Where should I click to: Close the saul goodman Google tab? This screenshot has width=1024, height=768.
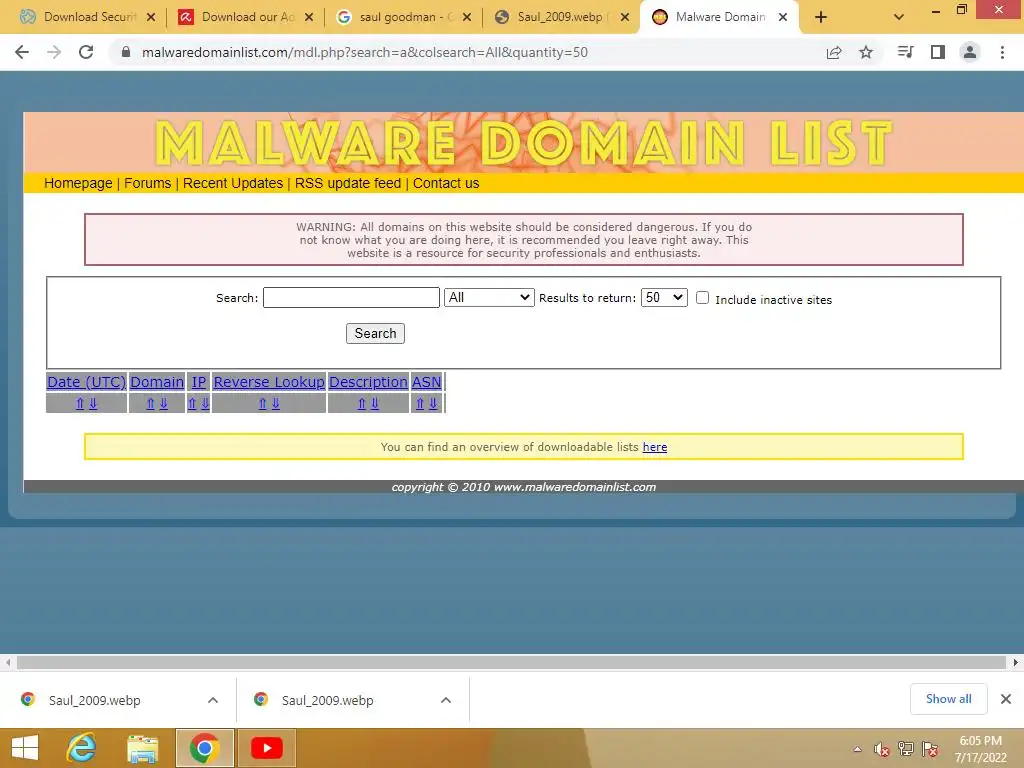point(466,18)
